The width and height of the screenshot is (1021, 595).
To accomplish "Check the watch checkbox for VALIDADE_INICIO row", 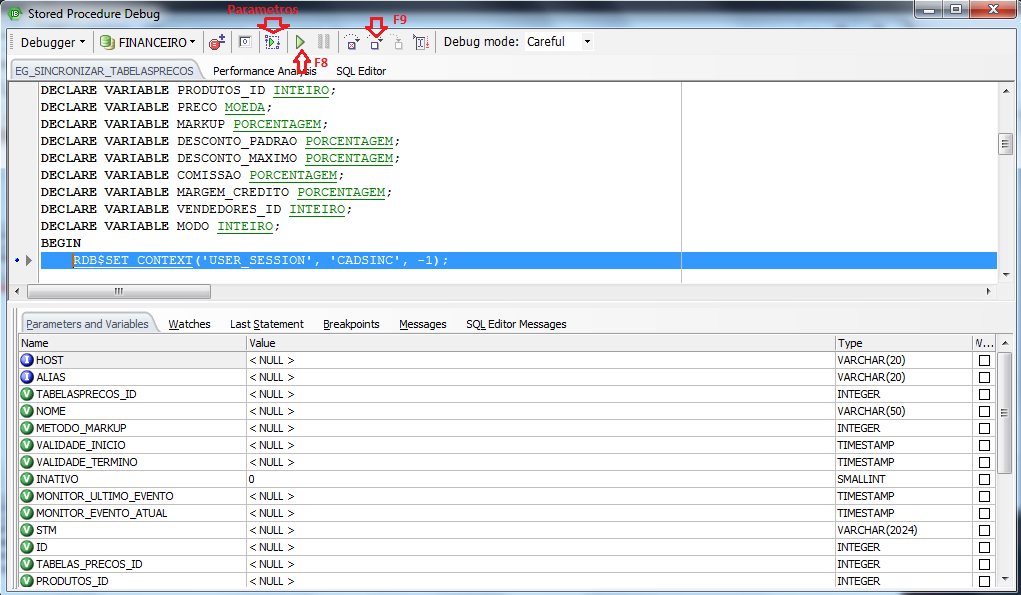I will click(985, 445).
